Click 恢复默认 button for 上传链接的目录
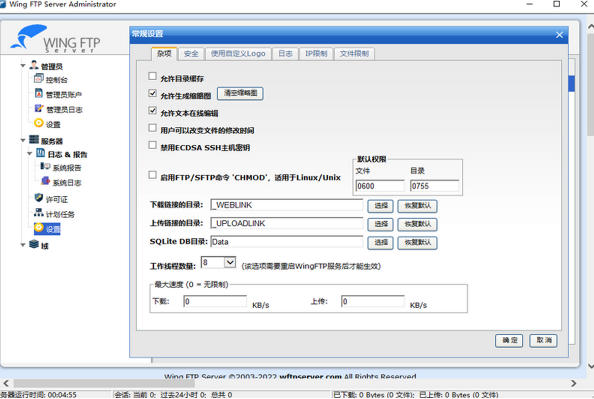This screenshot has height=399, width=594. 417,224
